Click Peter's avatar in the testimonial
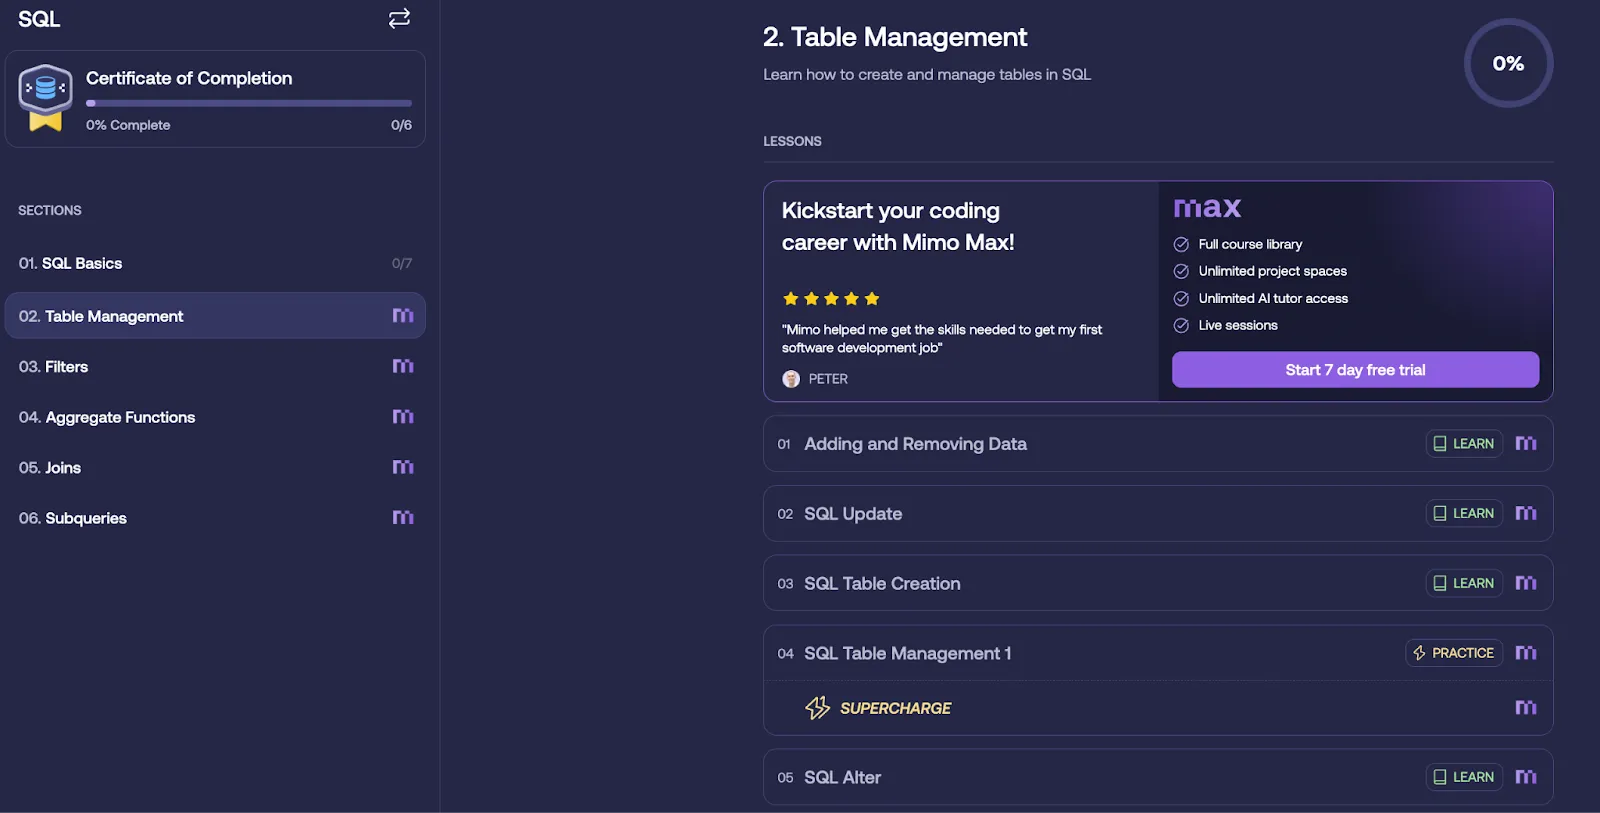This screenshot has height=813, width=1600. [x=791, y=379]
